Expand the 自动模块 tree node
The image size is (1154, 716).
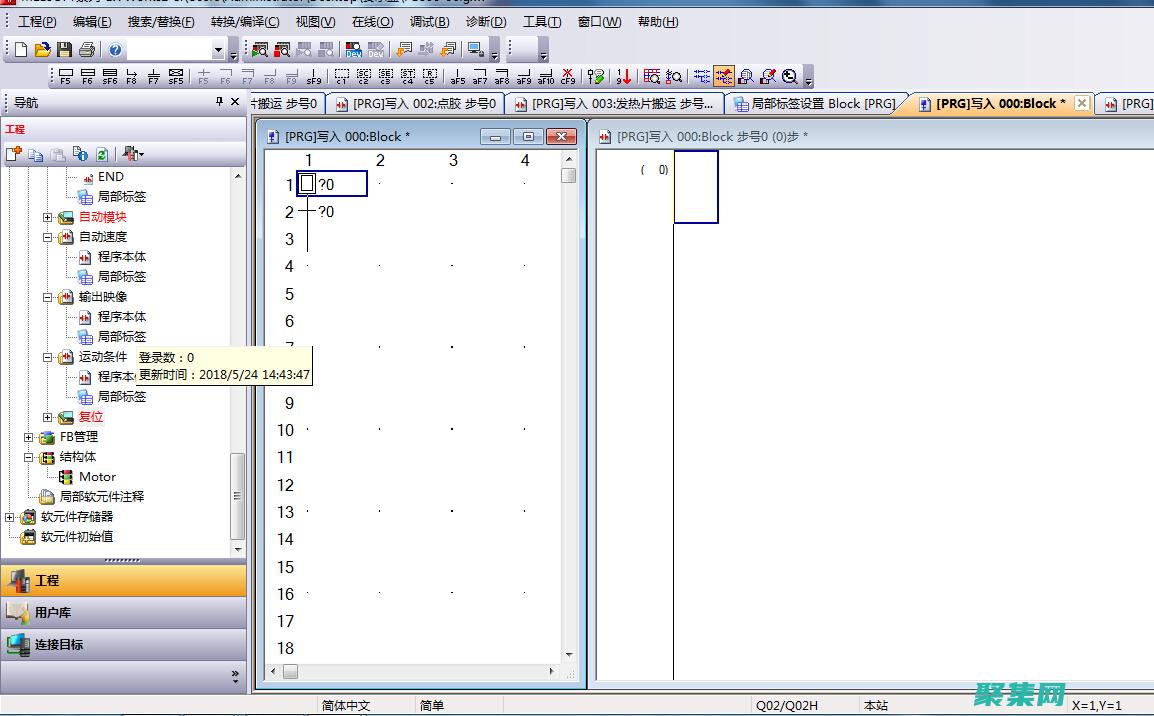click(x=48, y=217)
